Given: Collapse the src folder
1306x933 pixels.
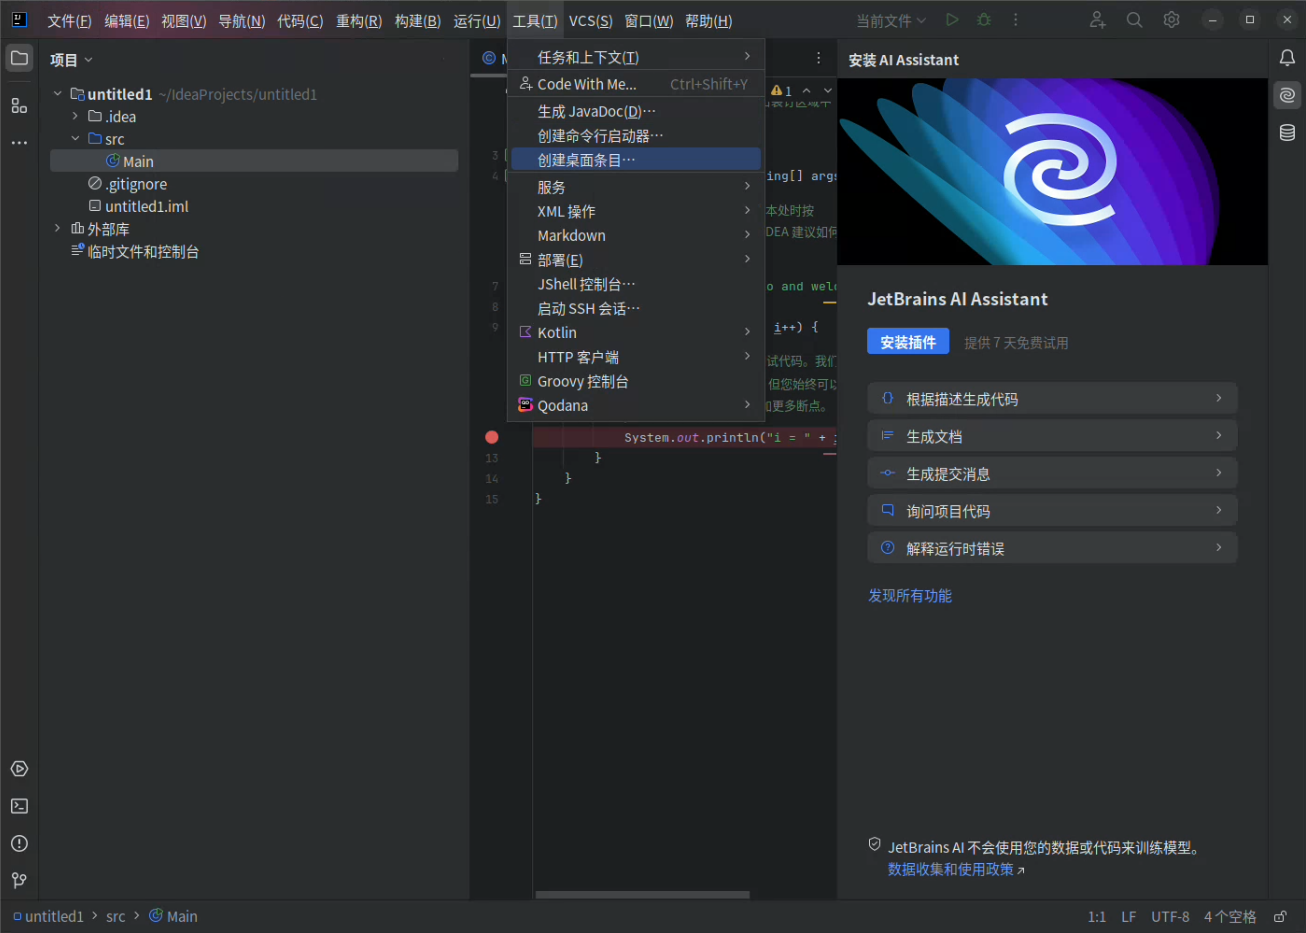Looking at the screenshot, I should click(x=75, y=139).
